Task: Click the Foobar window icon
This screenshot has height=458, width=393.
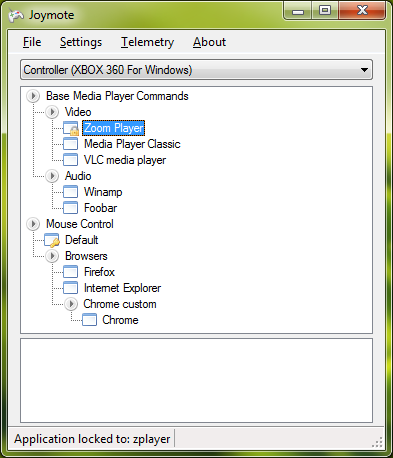Action: [70, 208]
